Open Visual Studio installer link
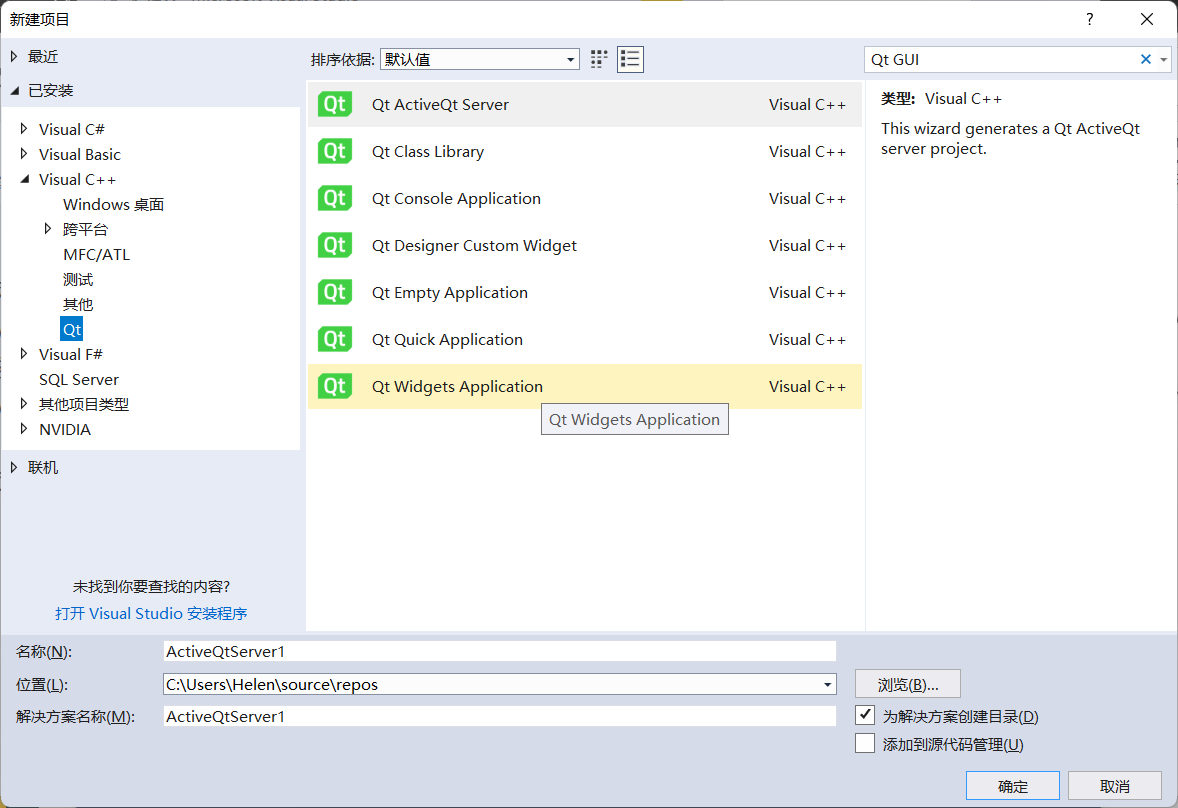The height and width of the screenshot is (808, 1178). [x=151, y=614]
